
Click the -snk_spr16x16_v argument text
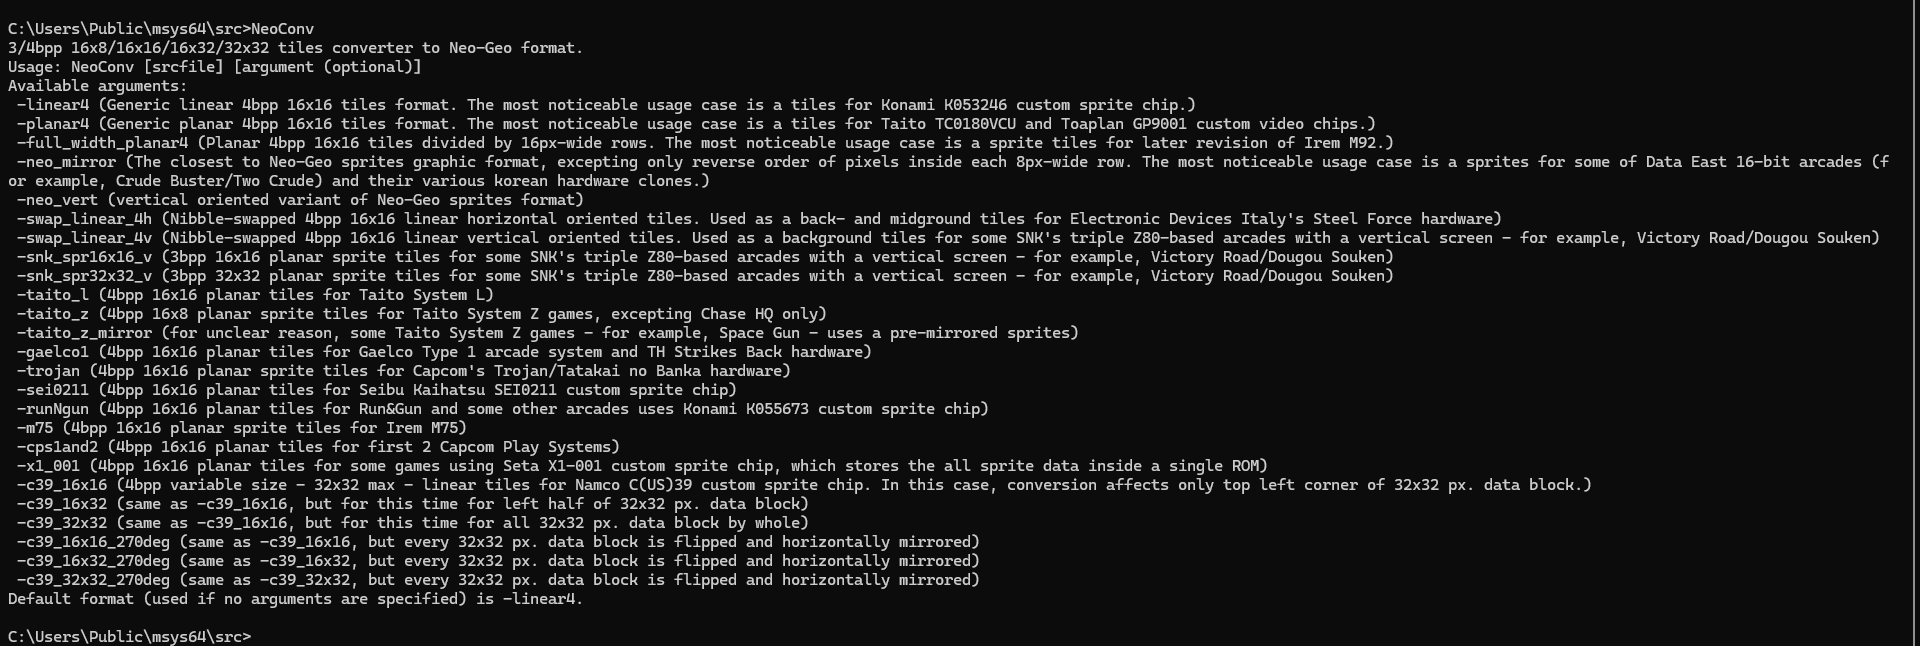pyautogui.click(x=84, y=257)
